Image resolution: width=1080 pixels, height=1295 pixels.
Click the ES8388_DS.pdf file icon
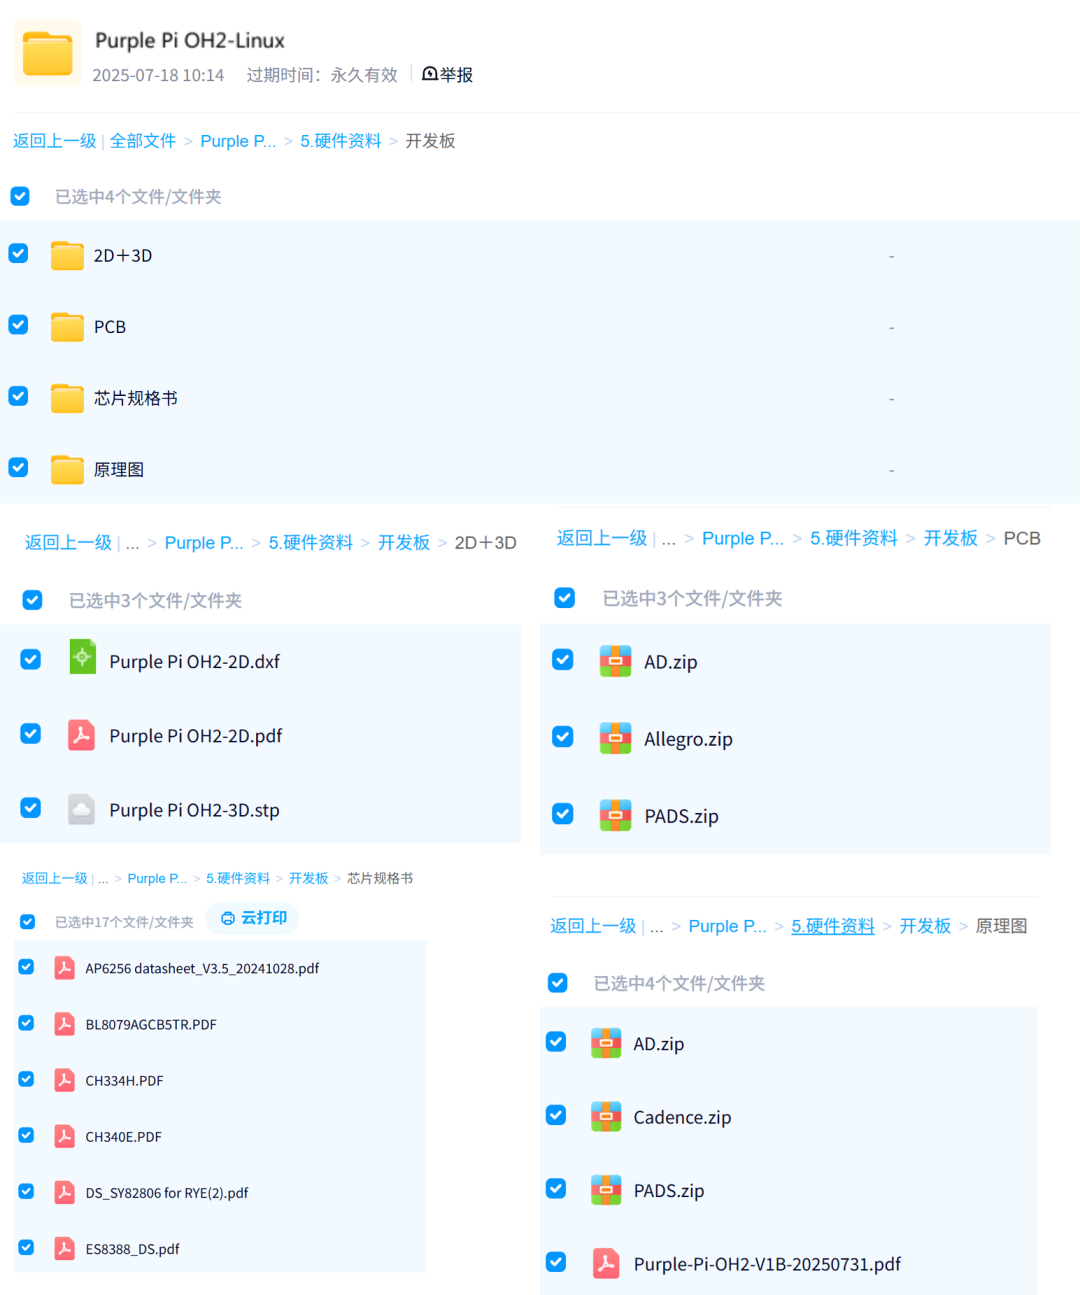pos(65,1248)
